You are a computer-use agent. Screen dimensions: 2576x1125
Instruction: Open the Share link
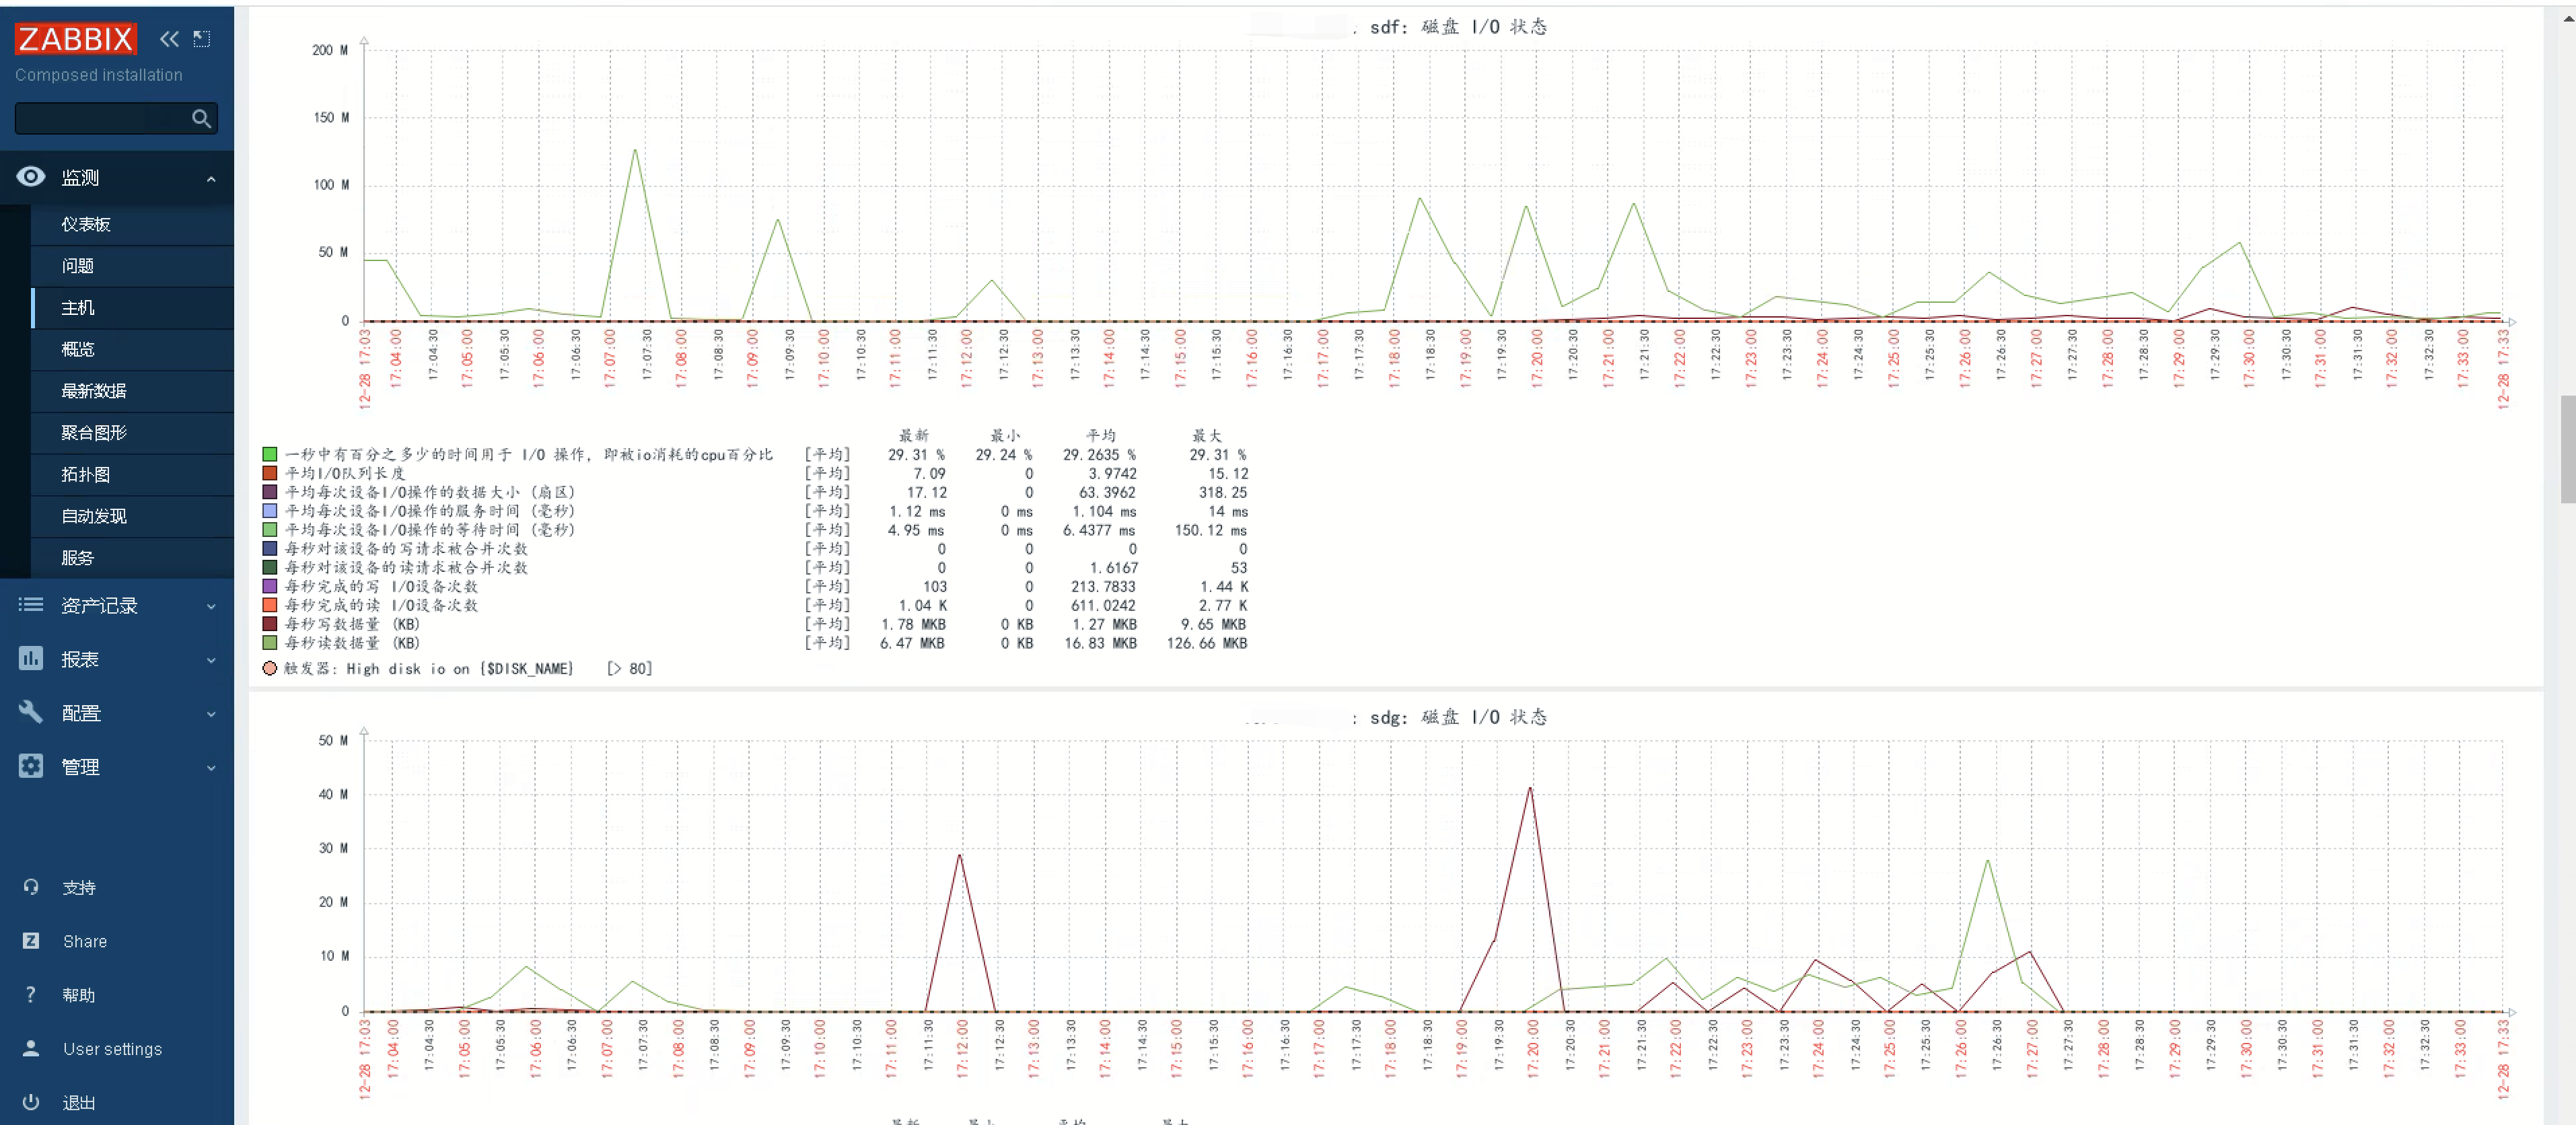85,941
